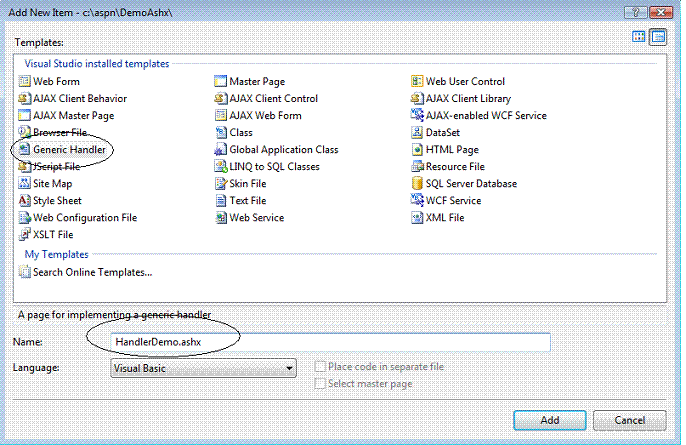Pick the AJAX Master Page icon

(24, 116)
